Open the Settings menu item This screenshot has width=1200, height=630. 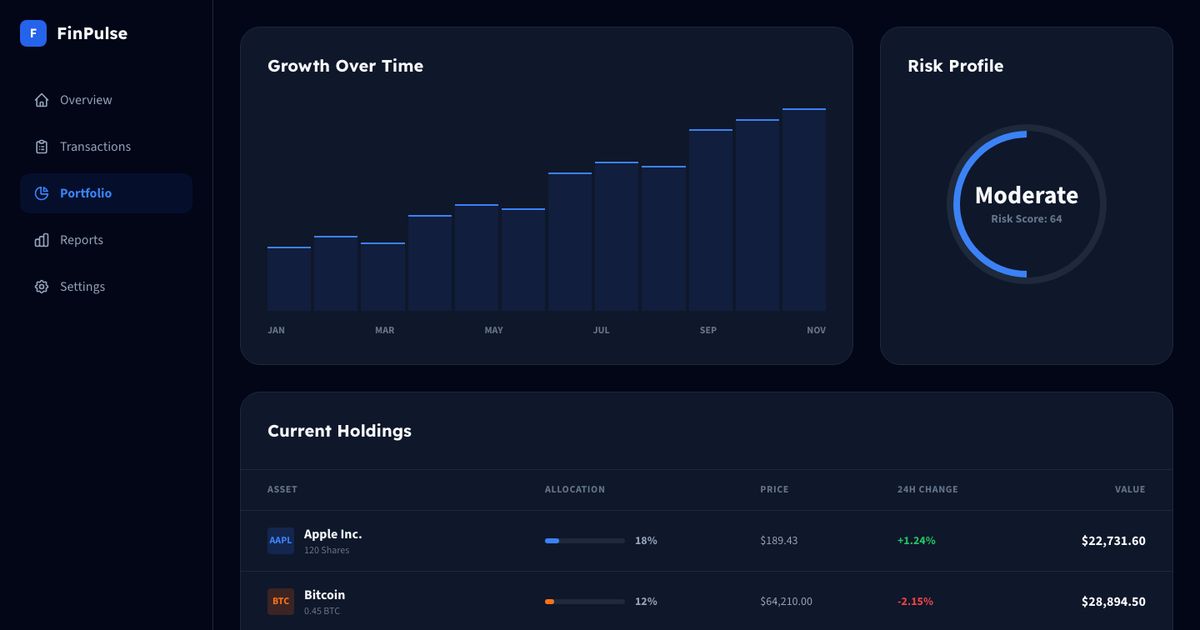(106, 287)
